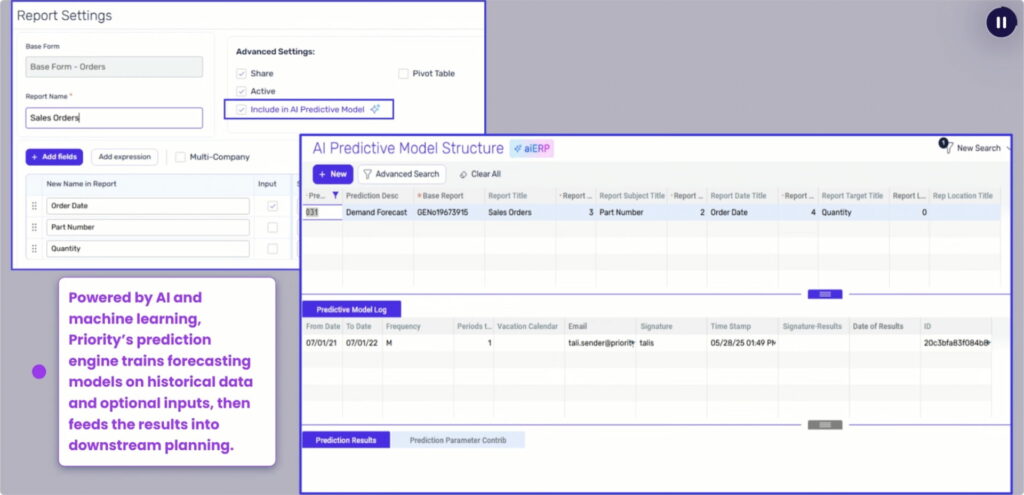Expand the New Search dropdown arrow

point(1008,148)
